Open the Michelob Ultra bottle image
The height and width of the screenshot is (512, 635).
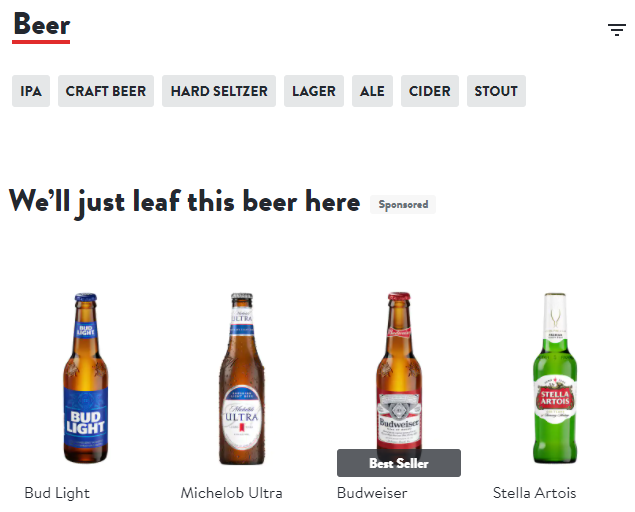[242, 378]
